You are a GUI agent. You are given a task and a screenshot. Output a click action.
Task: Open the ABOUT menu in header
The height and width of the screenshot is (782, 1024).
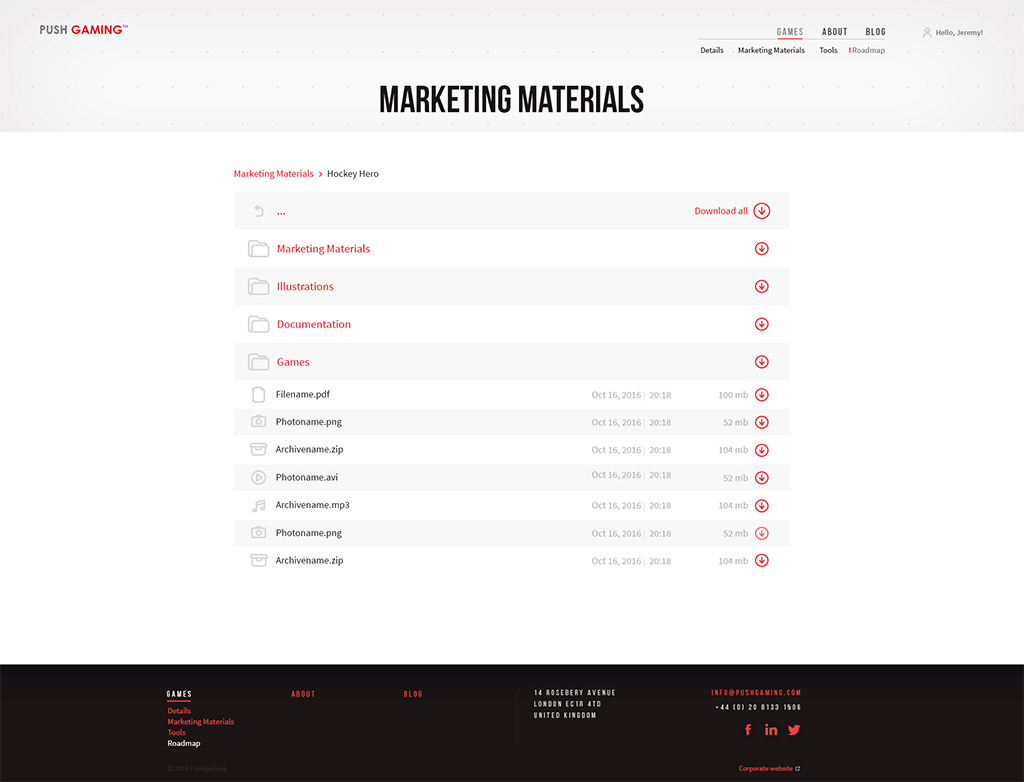point(834,32)
